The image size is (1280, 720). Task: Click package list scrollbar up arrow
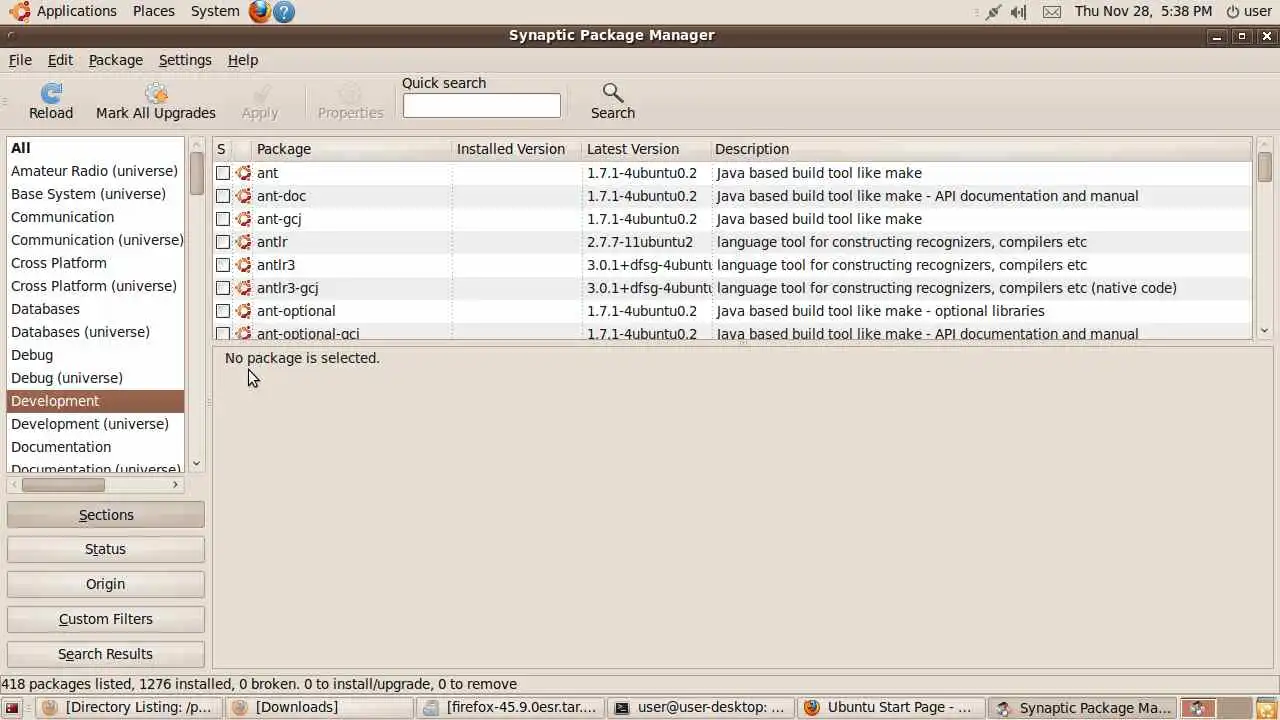pyautogui.click(x=1264, y=143)
